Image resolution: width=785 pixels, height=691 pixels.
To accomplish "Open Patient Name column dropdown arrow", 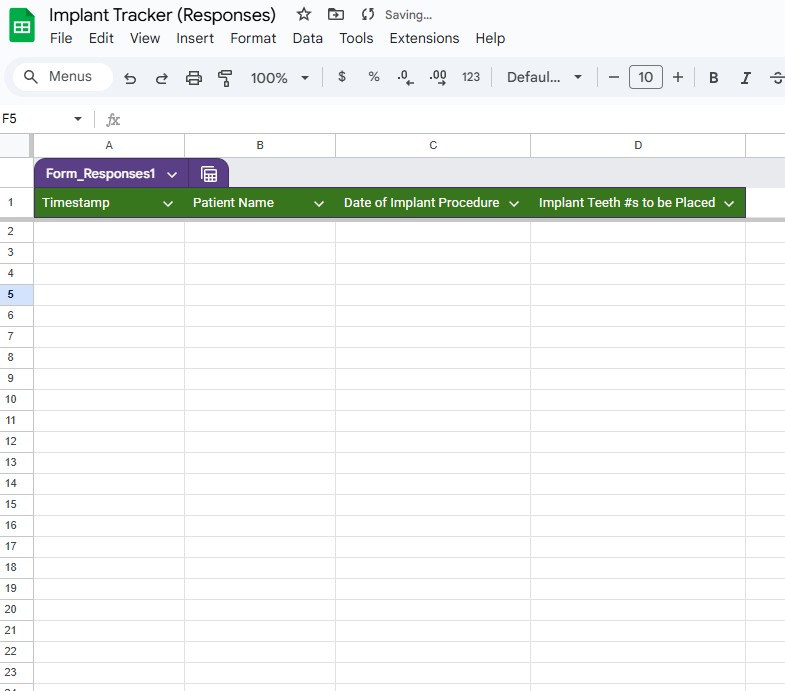I will pos(318,203).
